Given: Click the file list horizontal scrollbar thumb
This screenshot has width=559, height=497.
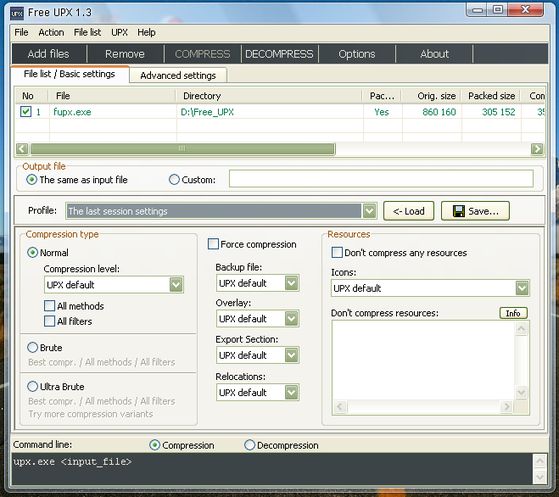Looking at the screenshot, I should pos(183,149).
